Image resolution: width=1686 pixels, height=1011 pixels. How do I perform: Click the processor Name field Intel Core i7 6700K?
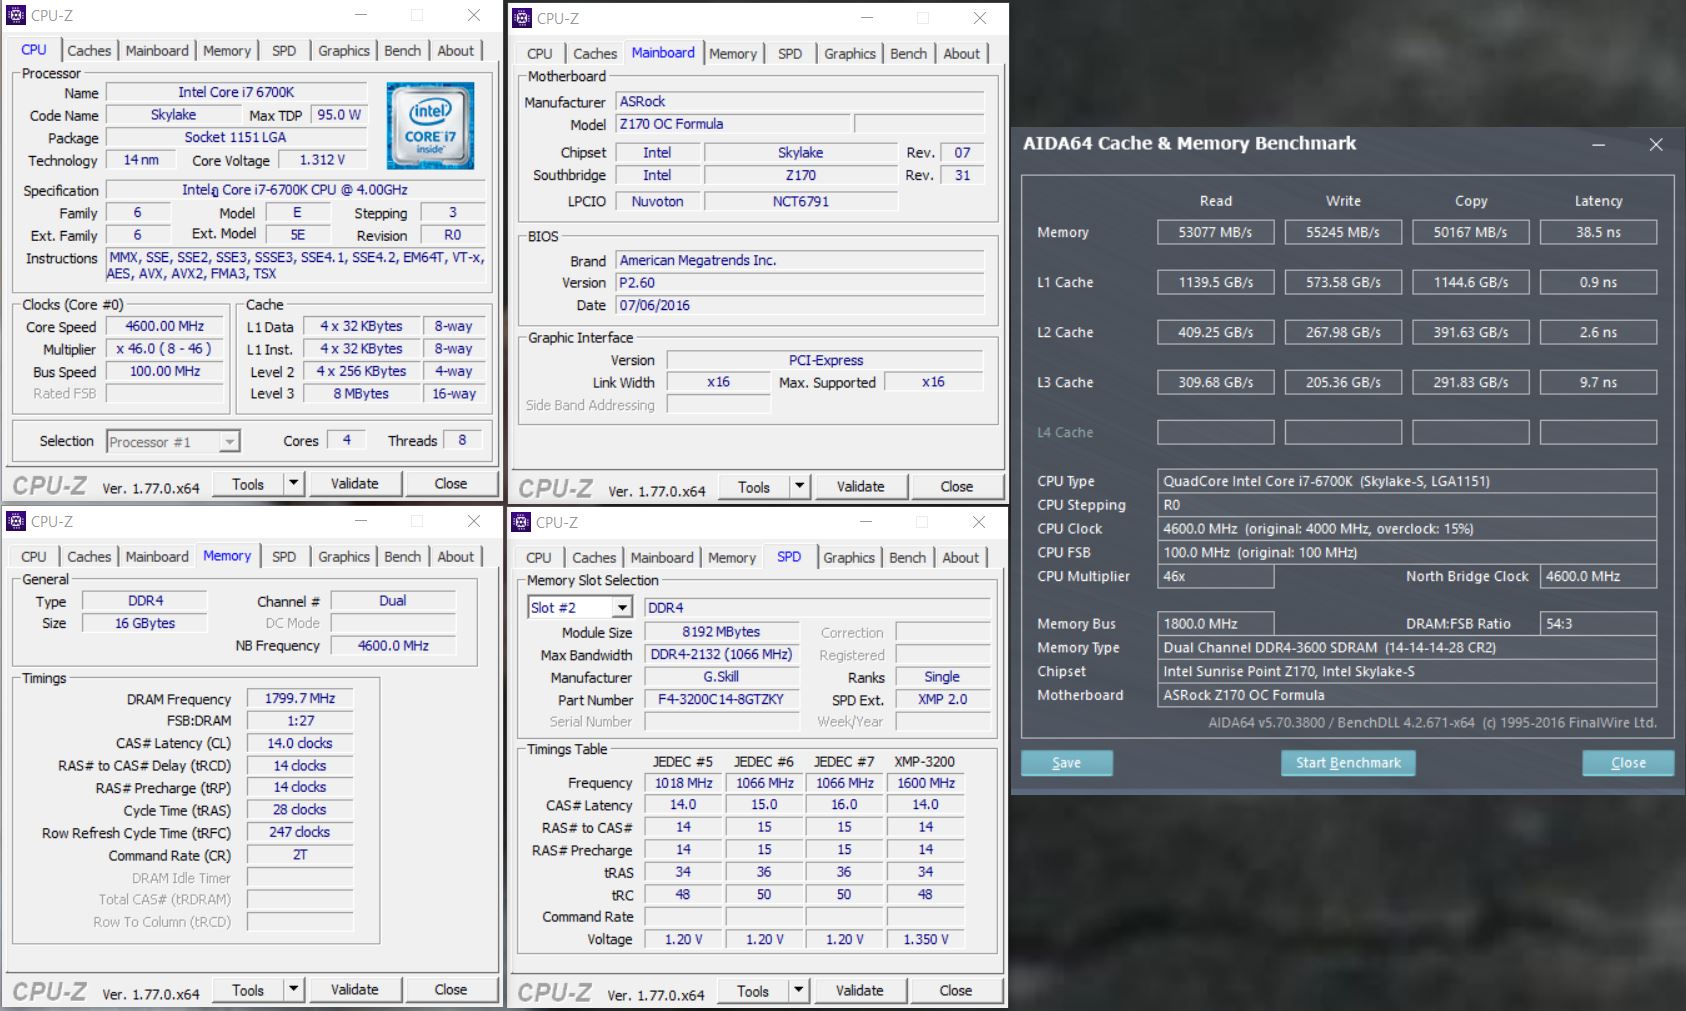237,92
